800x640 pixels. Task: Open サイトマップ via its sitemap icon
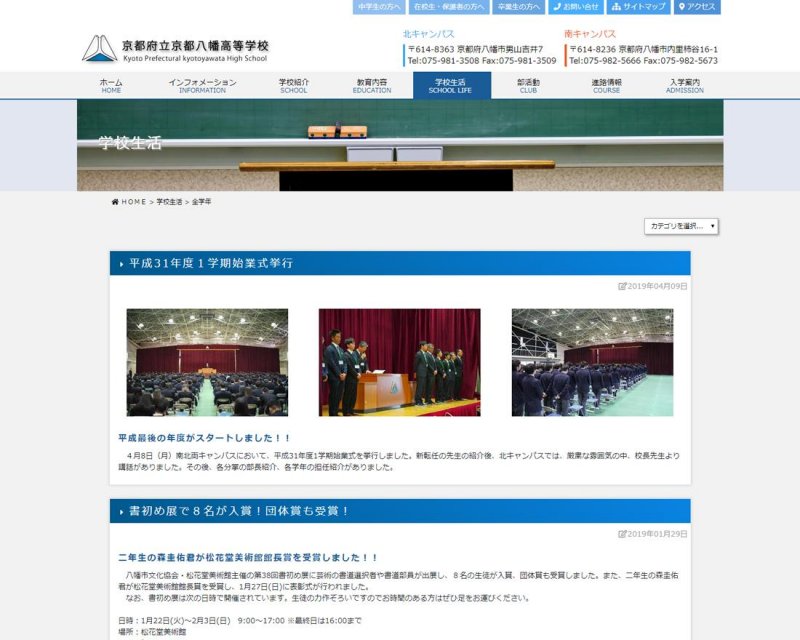coord(615,7)
